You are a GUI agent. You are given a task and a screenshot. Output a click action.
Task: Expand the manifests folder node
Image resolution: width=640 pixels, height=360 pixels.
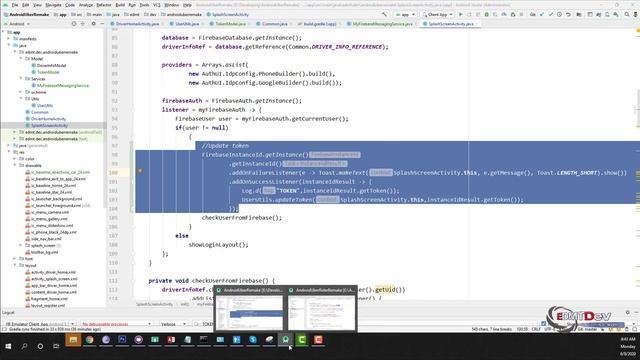point(9,39)
